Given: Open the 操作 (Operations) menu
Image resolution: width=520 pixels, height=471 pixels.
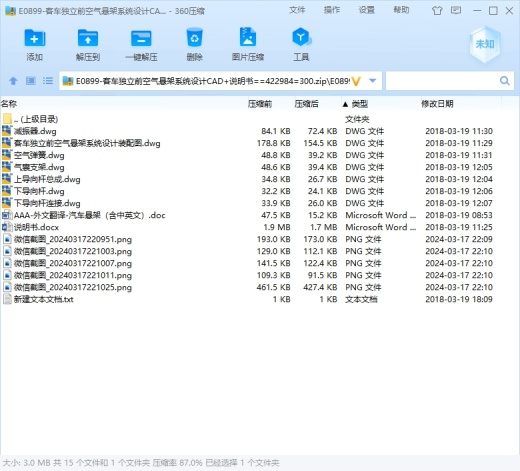Looking at the screenshot, I should [x=332, y=10].
